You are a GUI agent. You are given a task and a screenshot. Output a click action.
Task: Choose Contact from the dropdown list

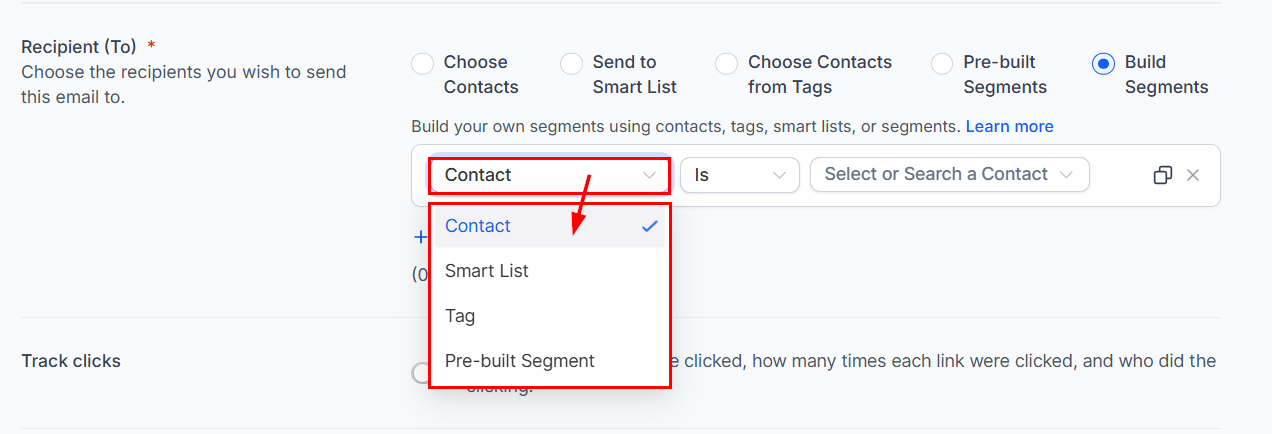[549, 226]
